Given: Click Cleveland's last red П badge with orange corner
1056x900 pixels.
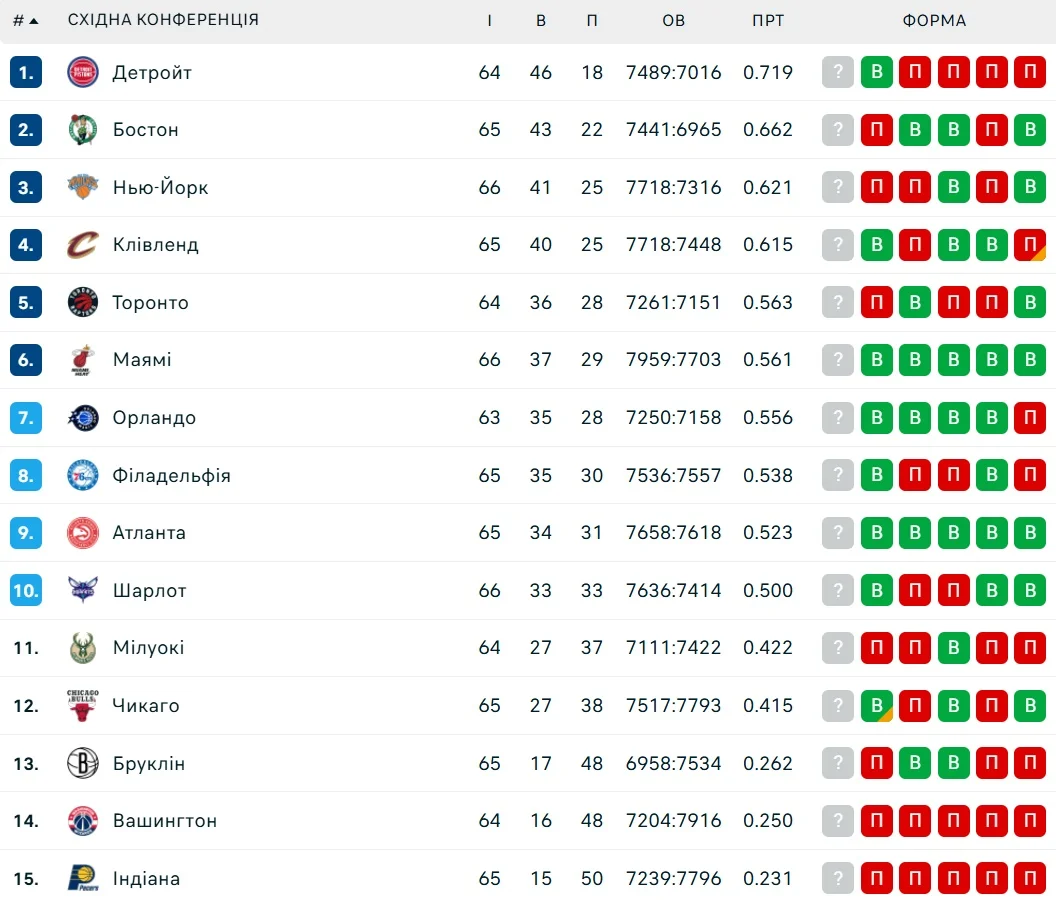Looking at the screenshot, I should point(1029,245).
